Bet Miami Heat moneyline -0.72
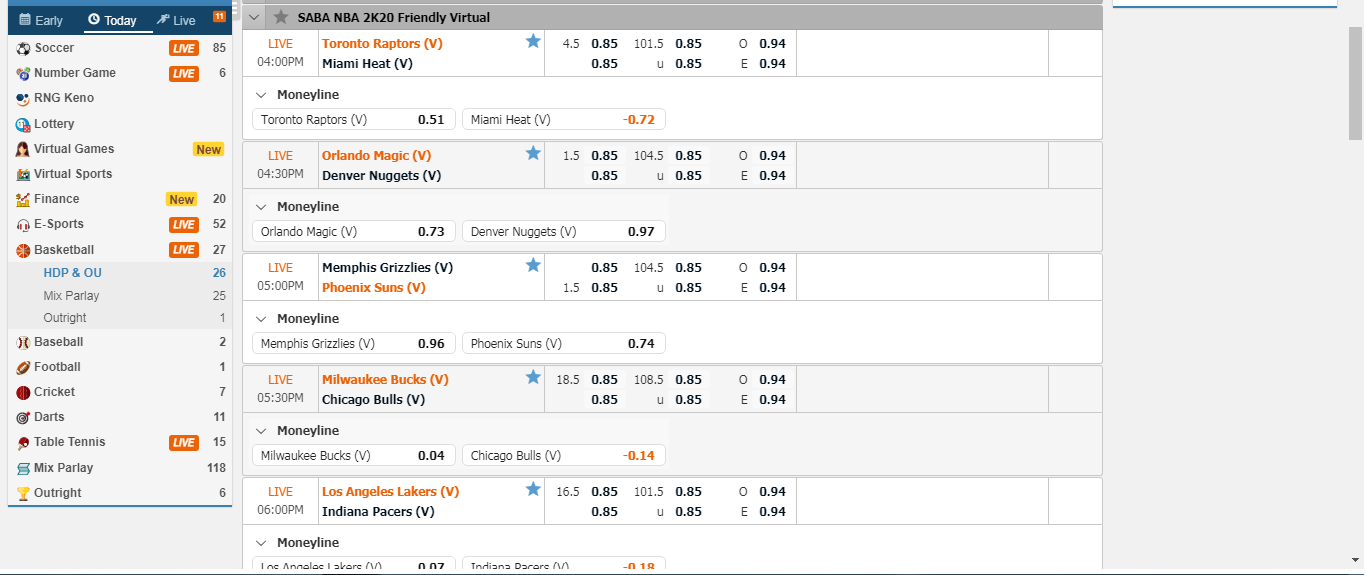This screenshot has height=575, width=1366. 563,119
